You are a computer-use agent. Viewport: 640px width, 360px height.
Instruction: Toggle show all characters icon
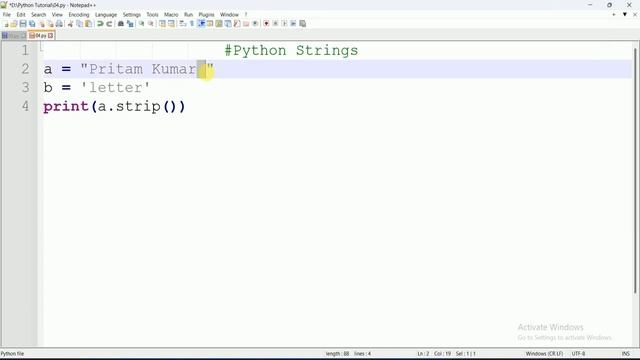[191, 24]
